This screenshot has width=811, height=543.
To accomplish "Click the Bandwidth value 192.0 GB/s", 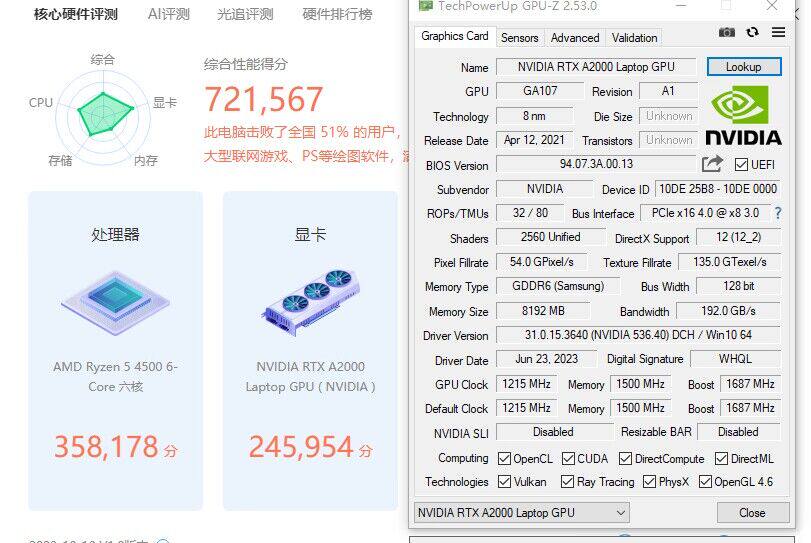I will click(x=728, y=311).
